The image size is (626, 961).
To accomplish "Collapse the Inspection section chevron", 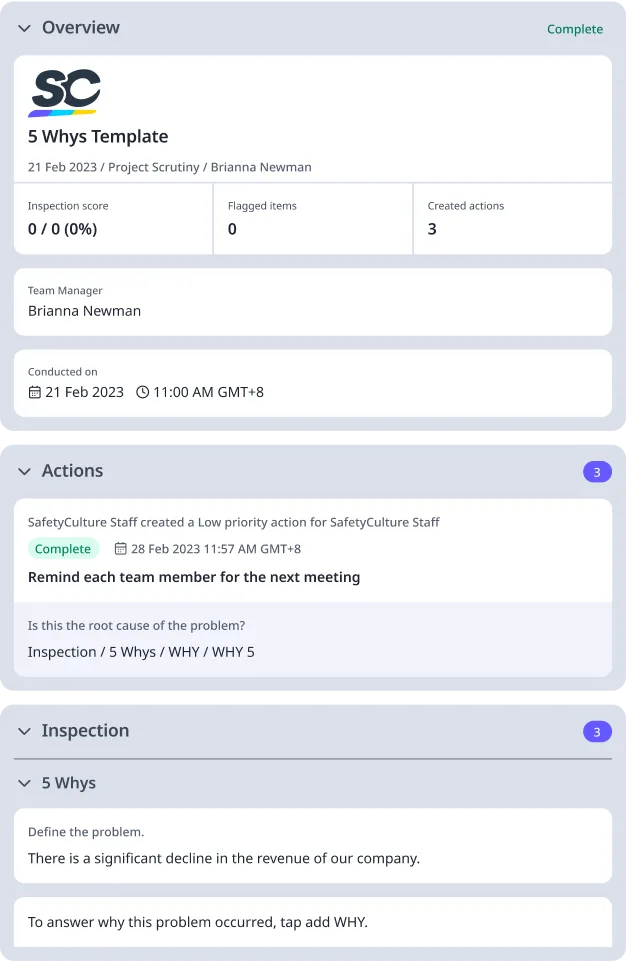I will [24, 731].
